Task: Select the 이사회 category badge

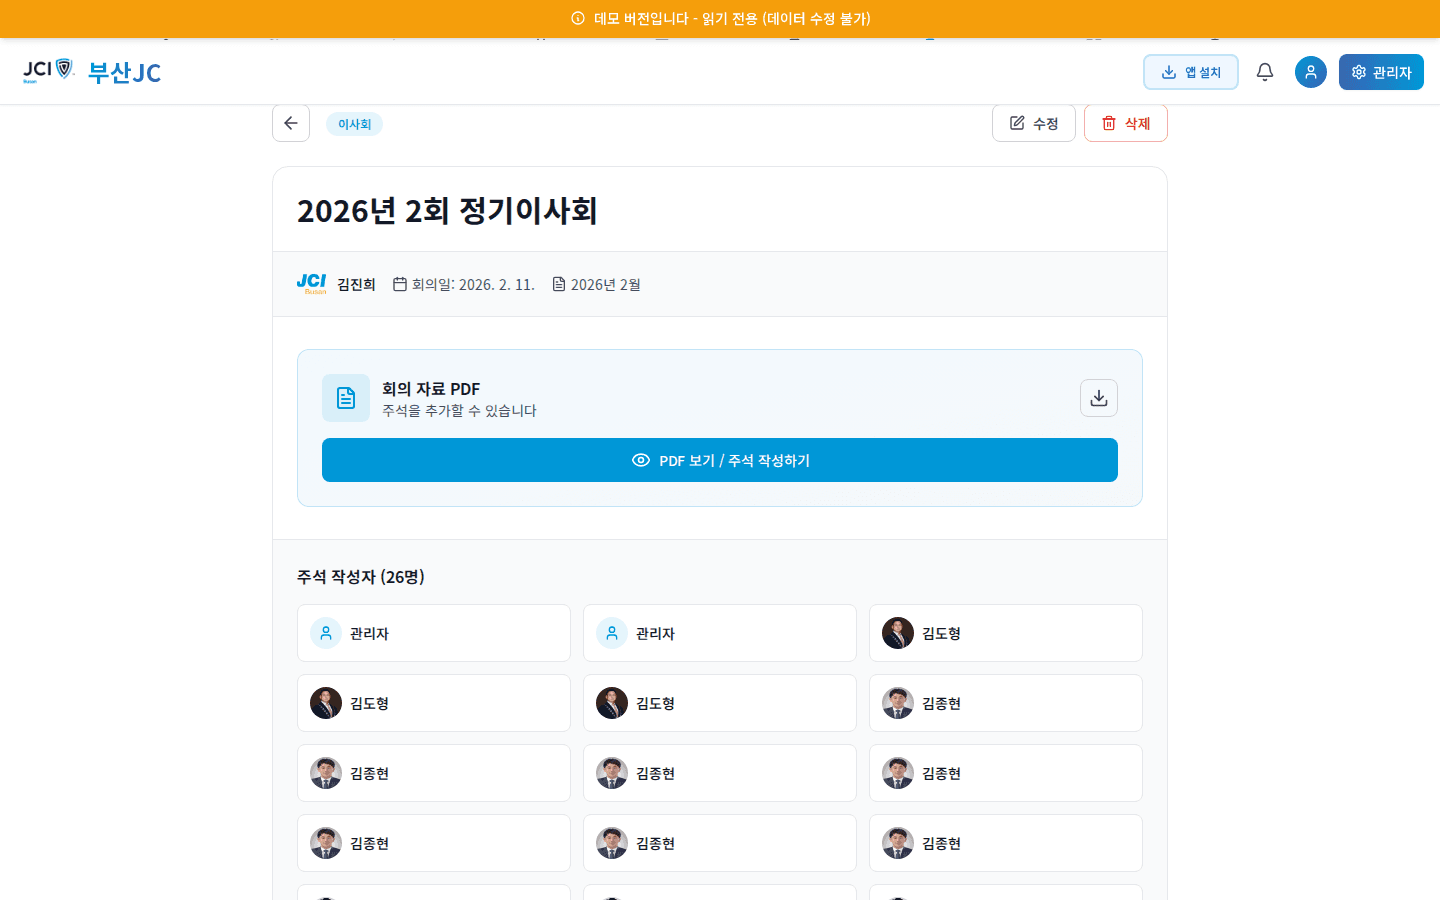Action: [x=354, y=123]
